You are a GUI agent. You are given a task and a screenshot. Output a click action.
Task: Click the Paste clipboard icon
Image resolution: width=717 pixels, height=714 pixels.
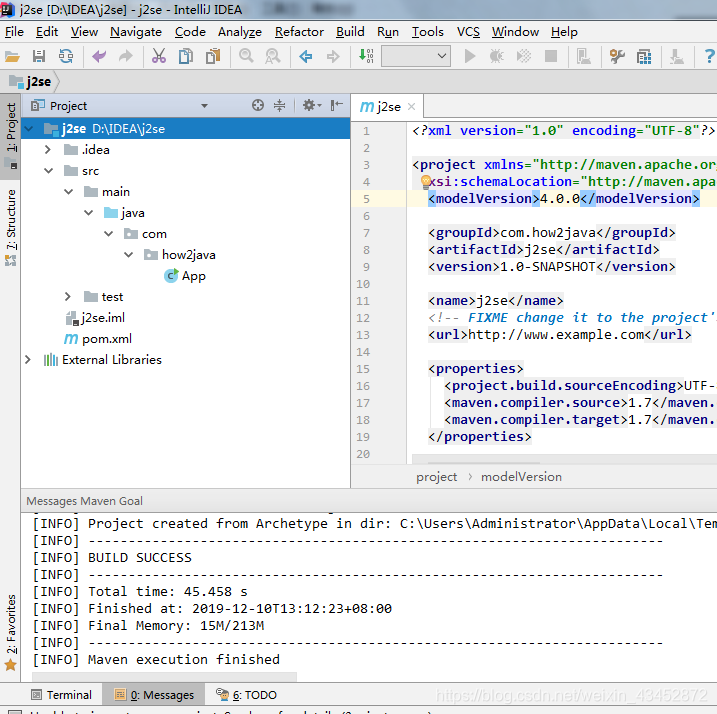click(213, 57)
